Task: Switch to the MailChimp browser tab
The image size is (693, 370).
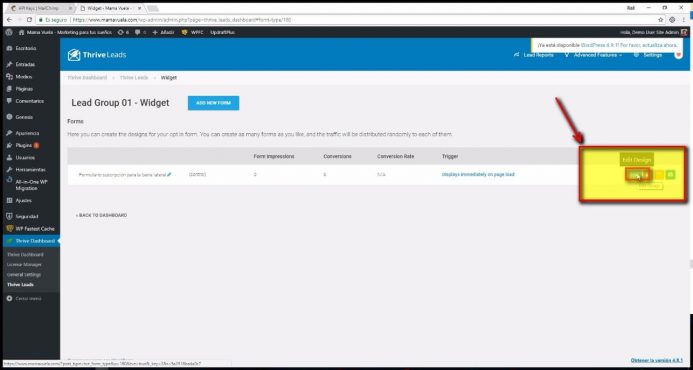Action: (39, 8)
